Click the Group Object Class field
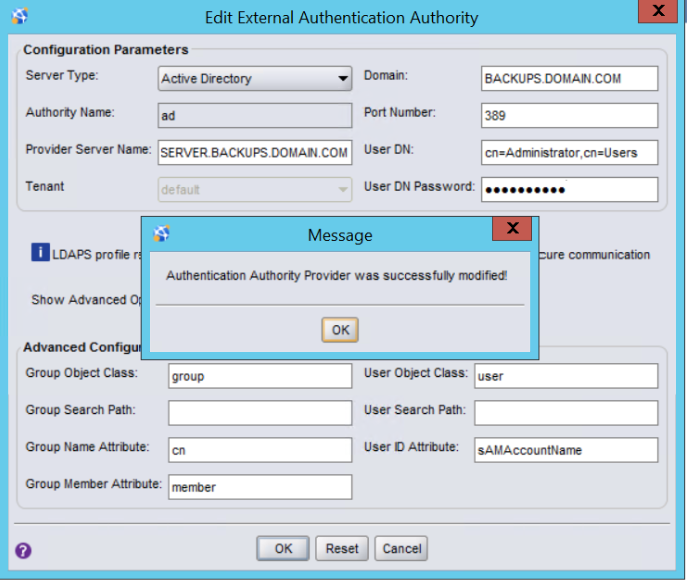Screen dimensions: 687x582 [x=260, y=376]
